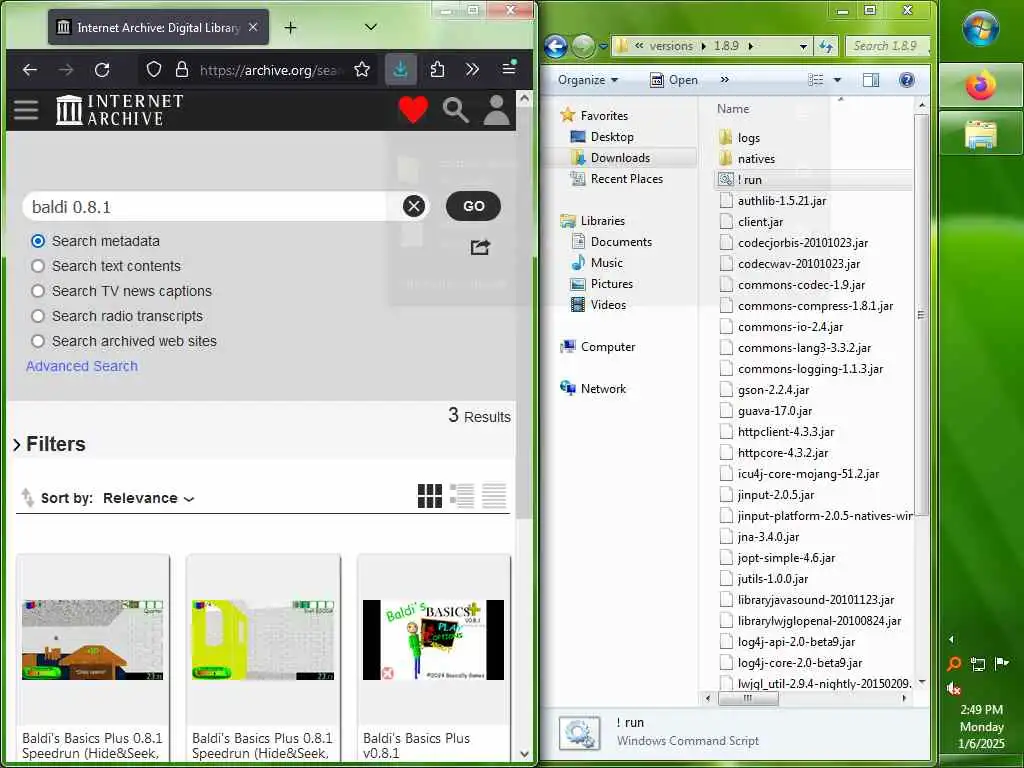Open Explorer view options dropdown arrow
The width and height of the screenshot is (1024, 768).
[837, 80]
